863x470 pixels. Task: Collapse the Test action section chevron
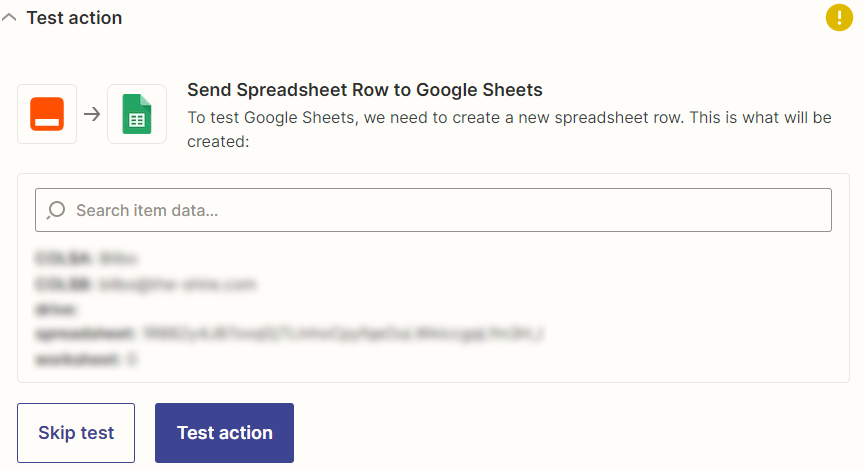pos(9,18)
